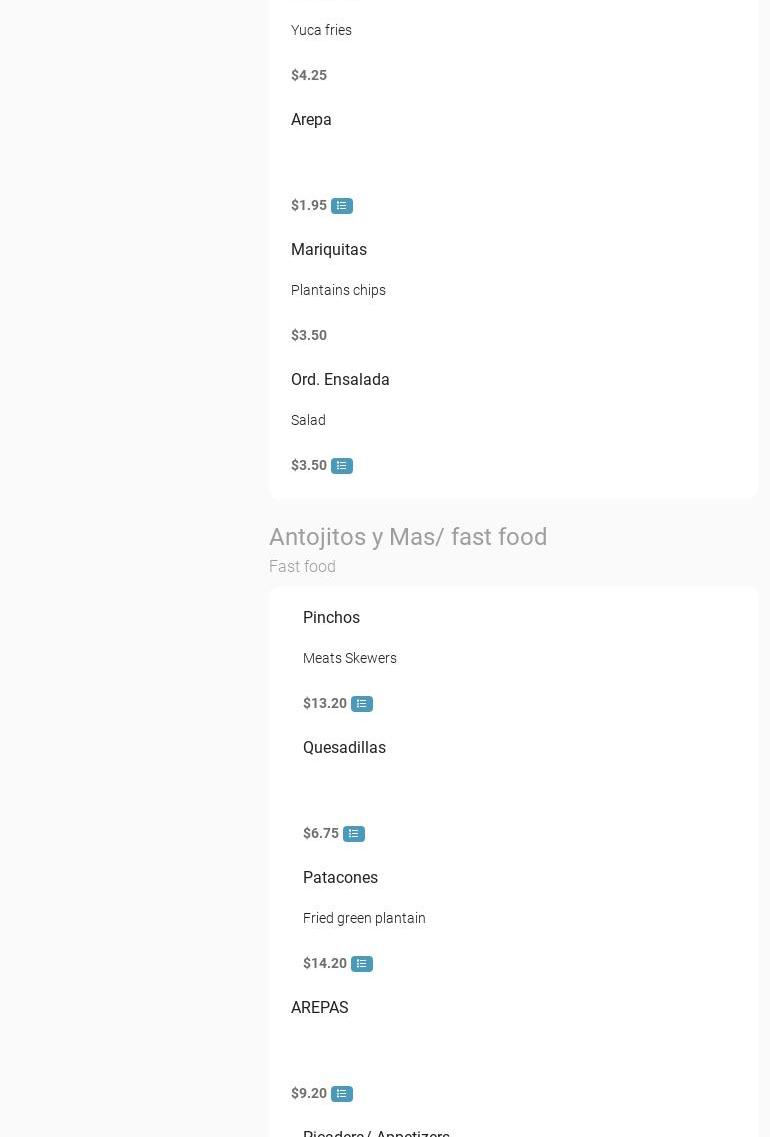Click the Plantains chips description
The height and width of the screenshot is (1137, 770).
pyautogui.click(x=338, y=291)
